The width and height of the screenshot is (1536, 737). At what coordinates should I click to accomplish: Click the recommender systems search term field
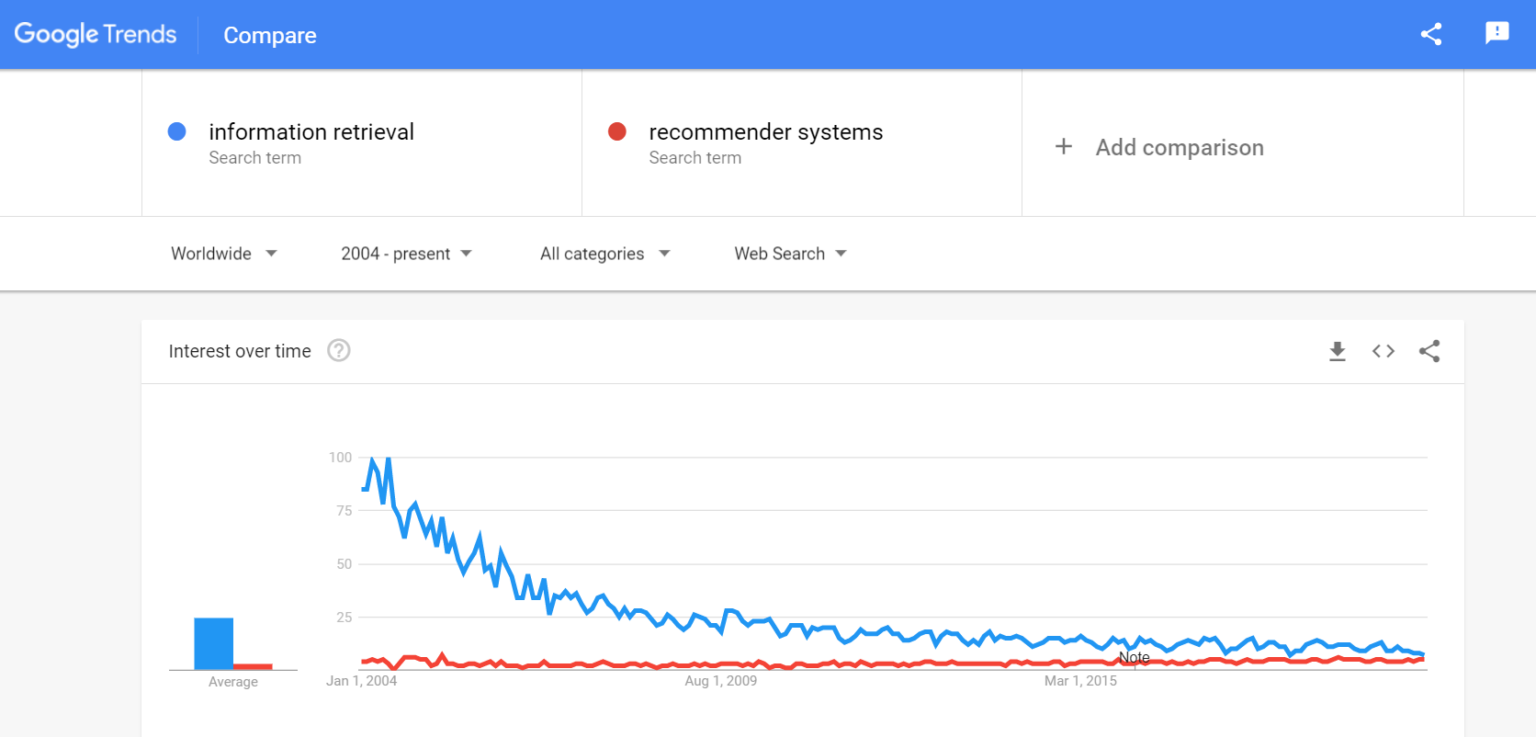tap(766, 131)
